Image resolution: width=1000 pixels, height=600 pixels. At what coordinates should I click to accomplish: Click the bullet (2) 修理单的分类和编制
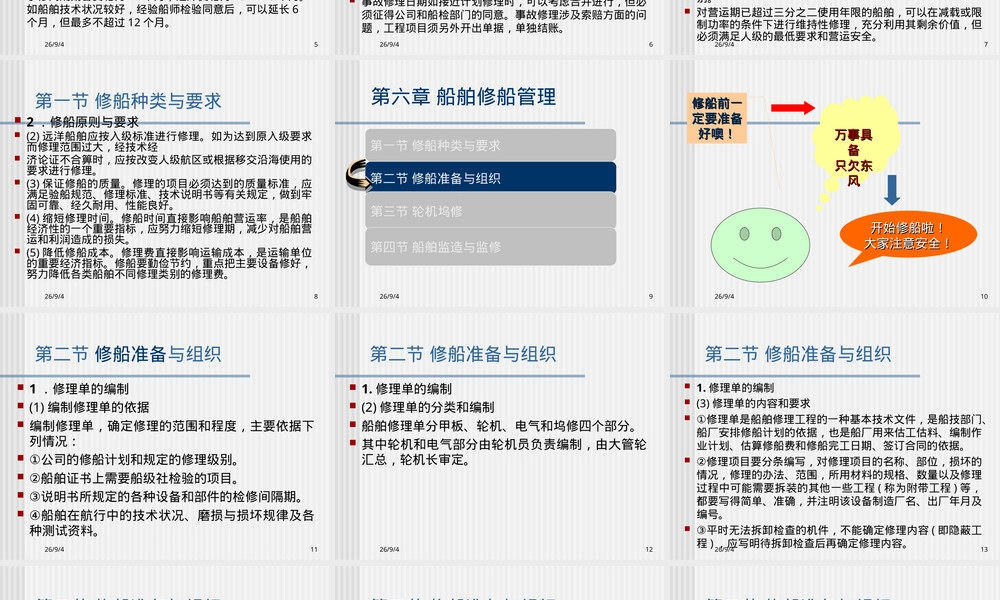pyautogui.click(x=428, y=407)
